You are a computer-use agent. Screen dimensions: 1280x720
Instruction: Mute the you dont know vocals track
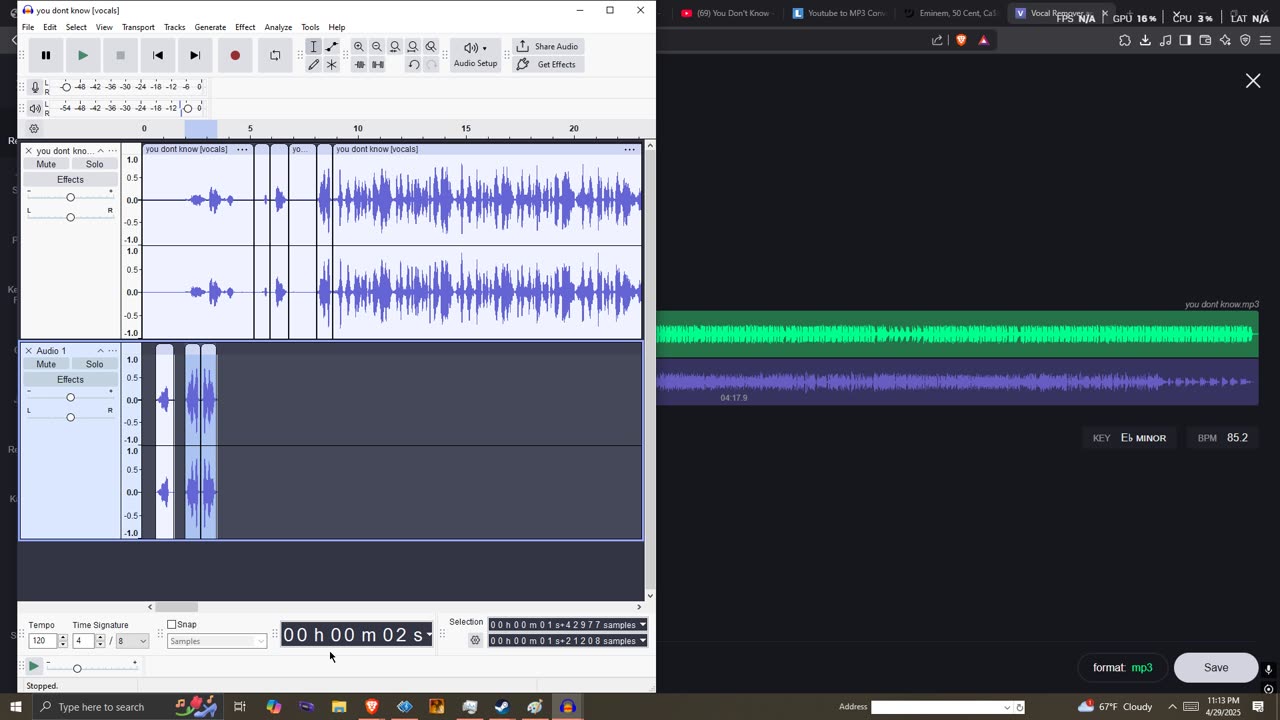(46, 164)
